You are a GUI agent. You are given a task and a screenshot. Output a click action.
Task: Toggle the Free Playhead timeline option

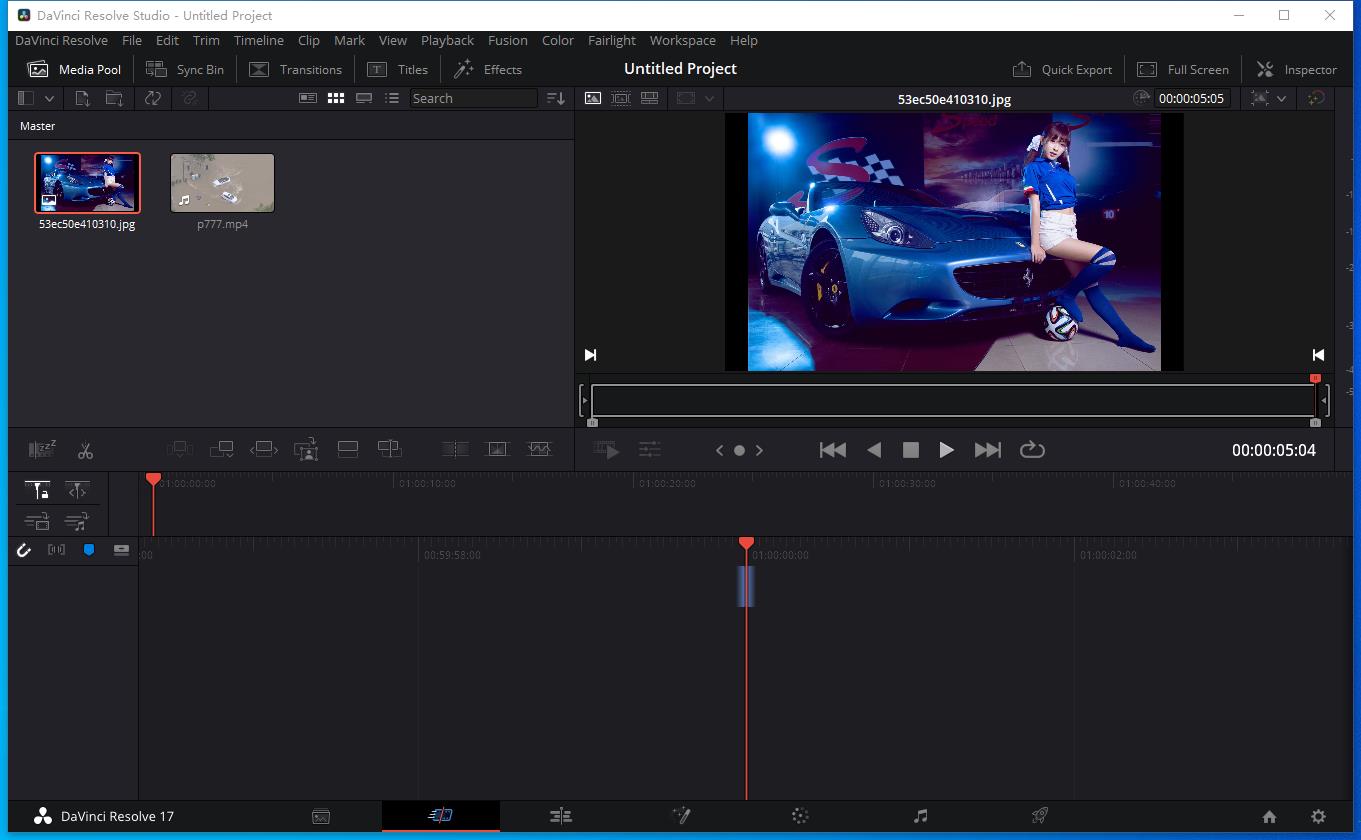click(77, 490)
